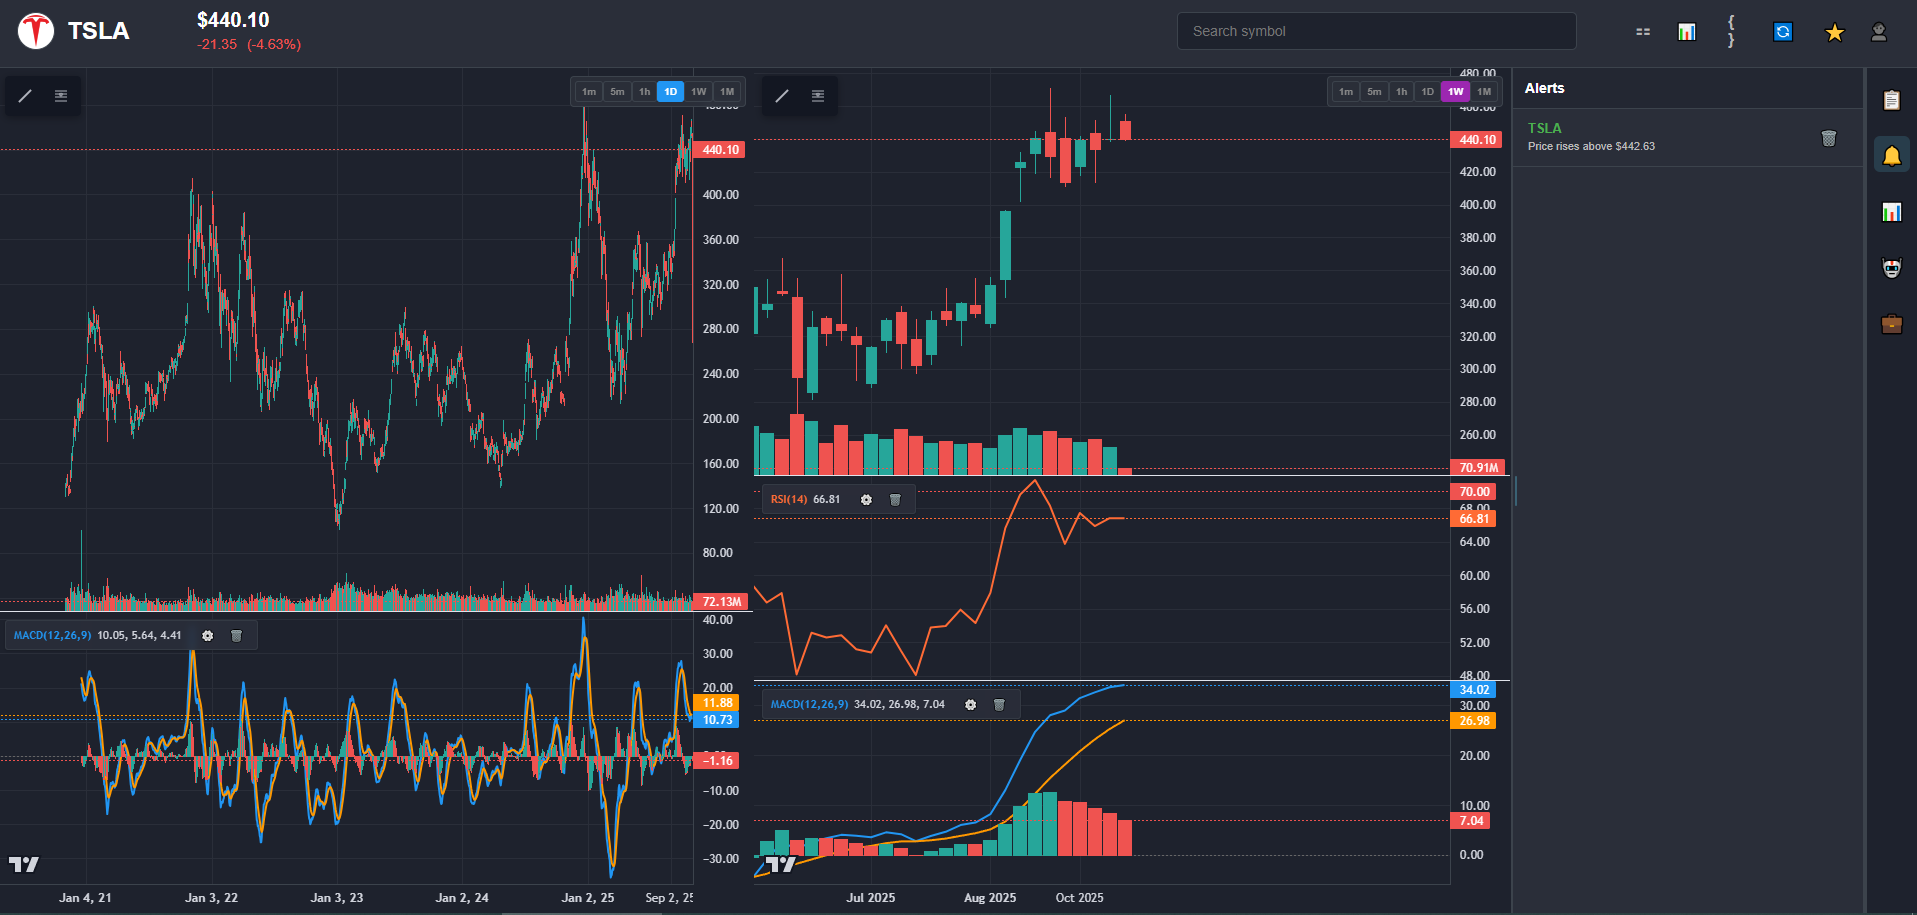
Task: Click the Tesla logo icon
Action: point(36,31)
